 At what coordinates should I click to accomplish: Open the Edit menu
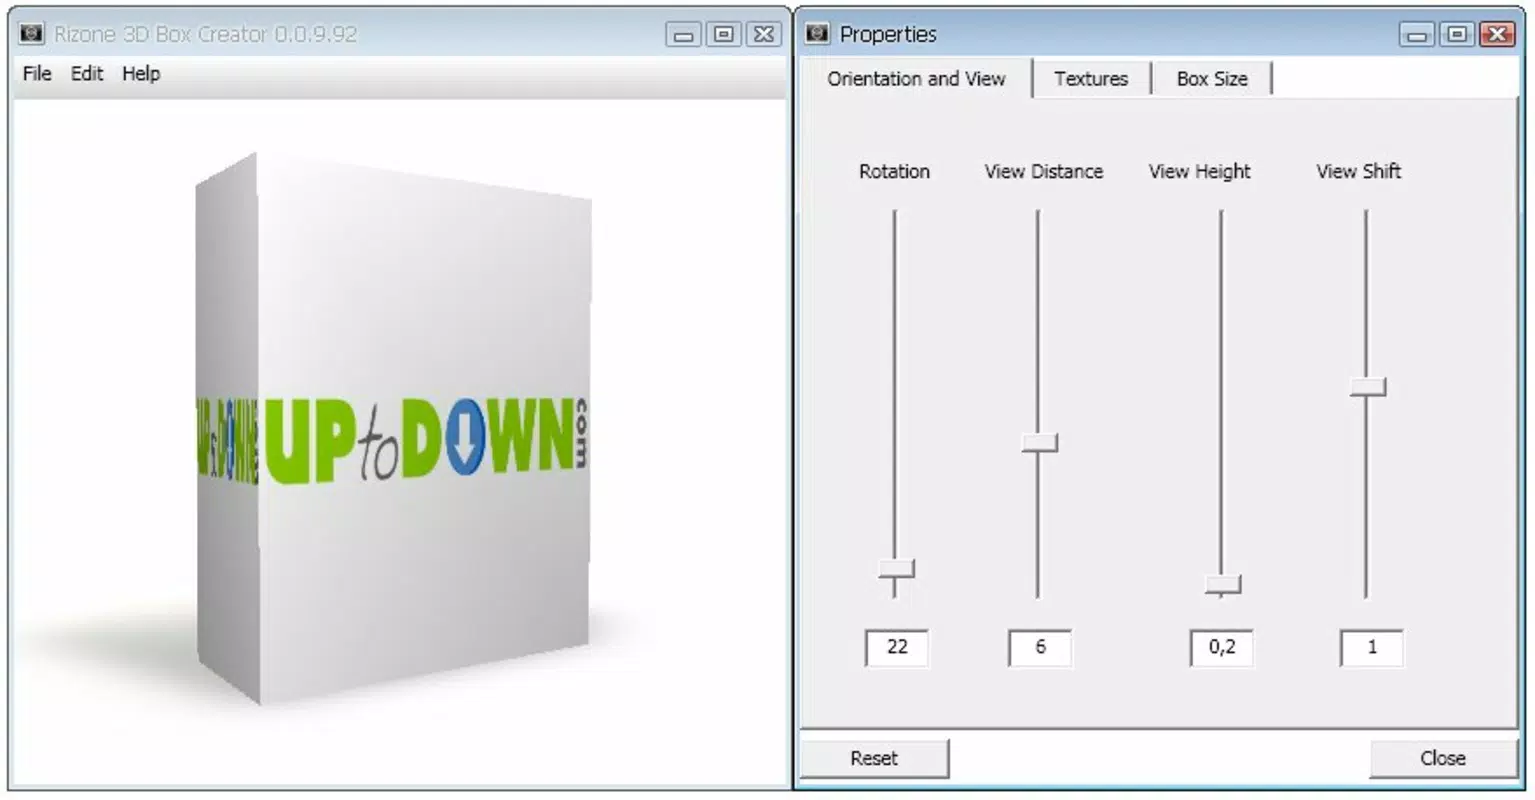click(x=87, y=74)
